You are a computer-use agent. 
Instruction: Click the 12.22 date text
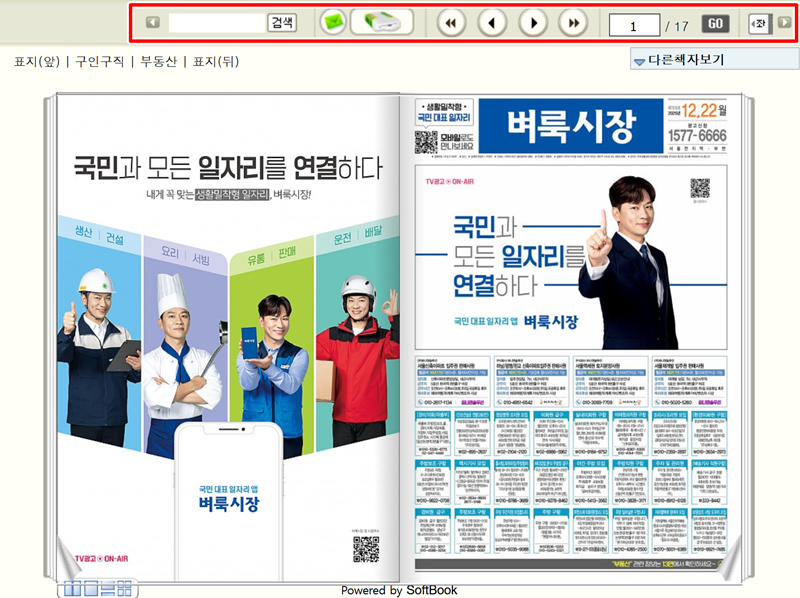click(699, 110)
